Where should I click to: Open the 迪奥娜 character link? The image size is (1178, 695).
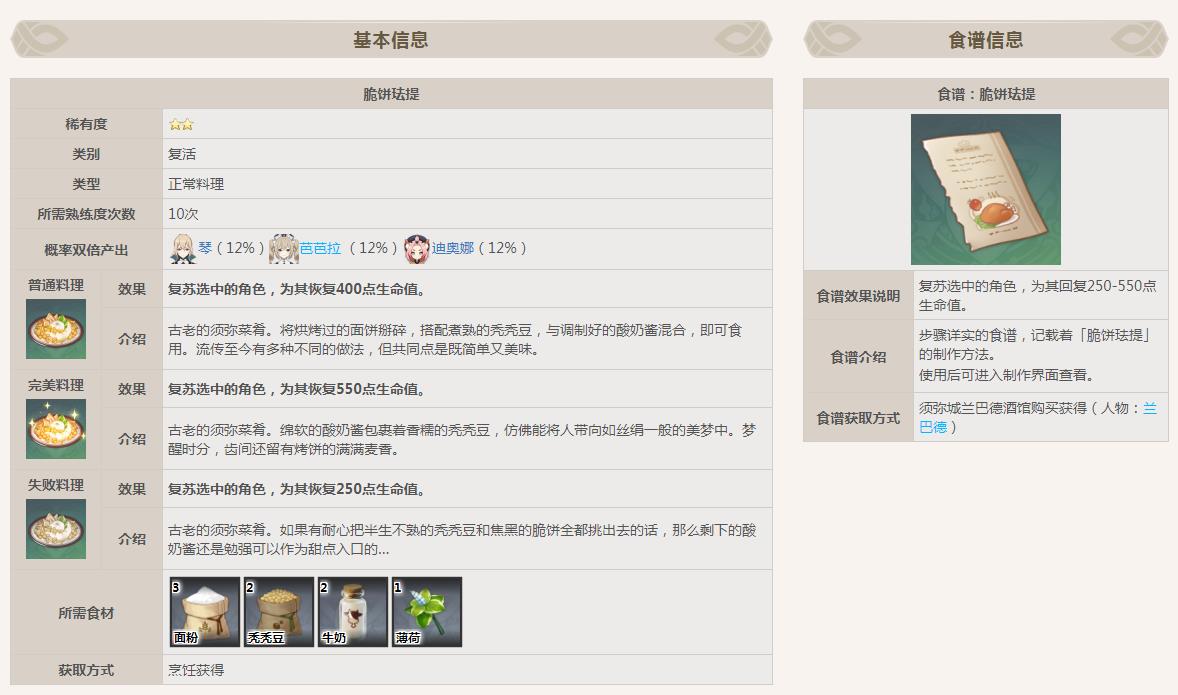tap(452, 248)
